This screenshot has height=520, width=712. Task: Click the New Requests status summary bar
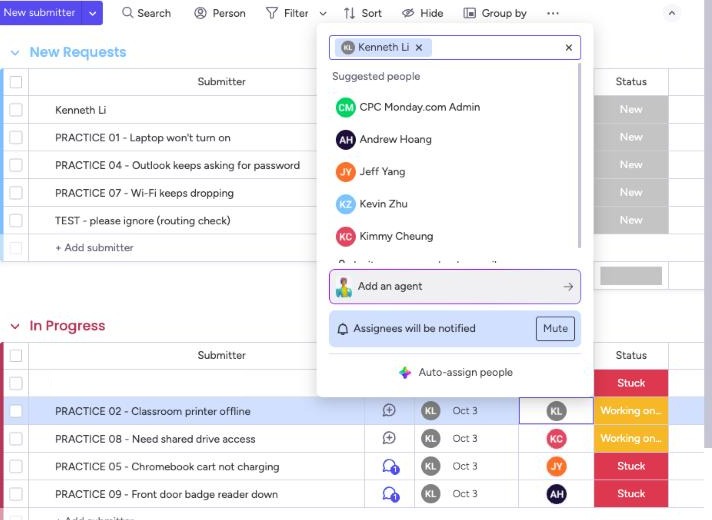tap(631, 276)
